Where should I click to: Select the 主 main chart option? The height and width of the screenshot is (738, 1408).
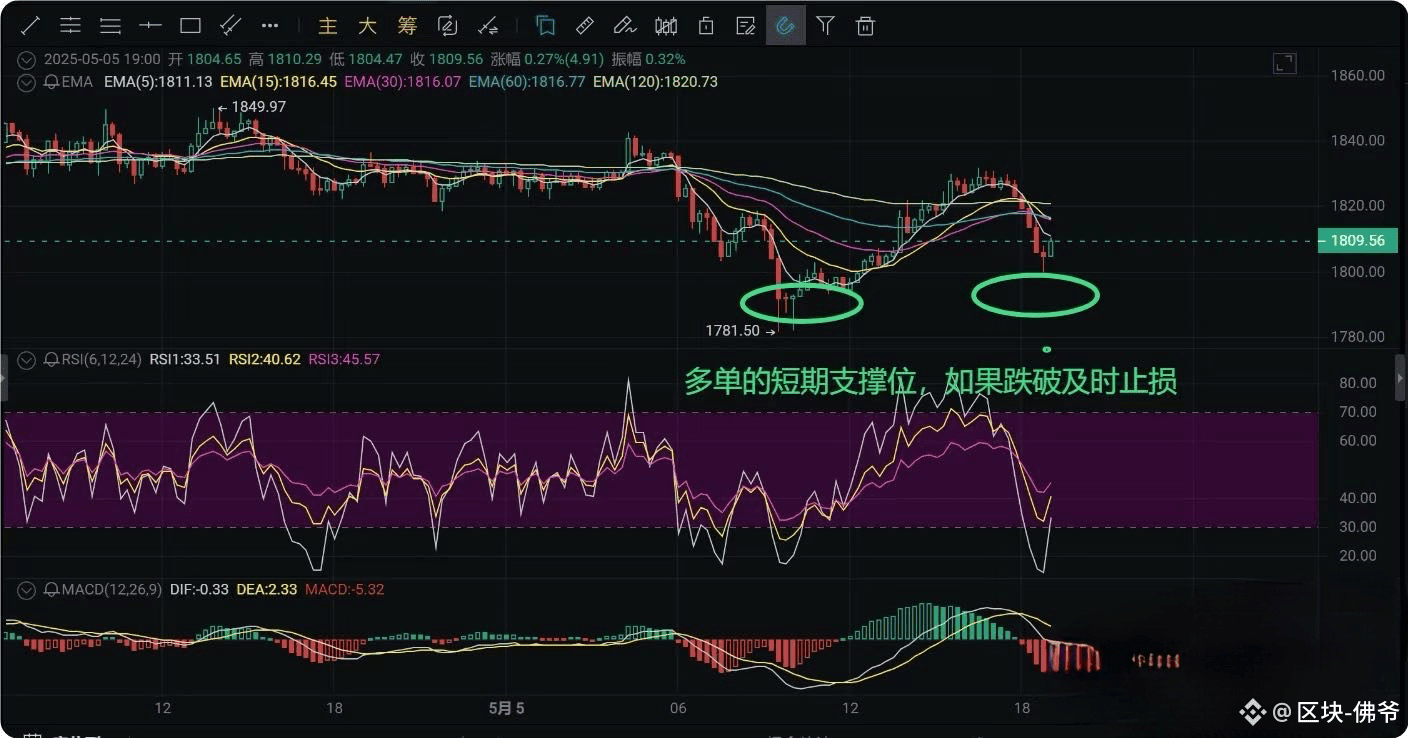tap(327, 25)
